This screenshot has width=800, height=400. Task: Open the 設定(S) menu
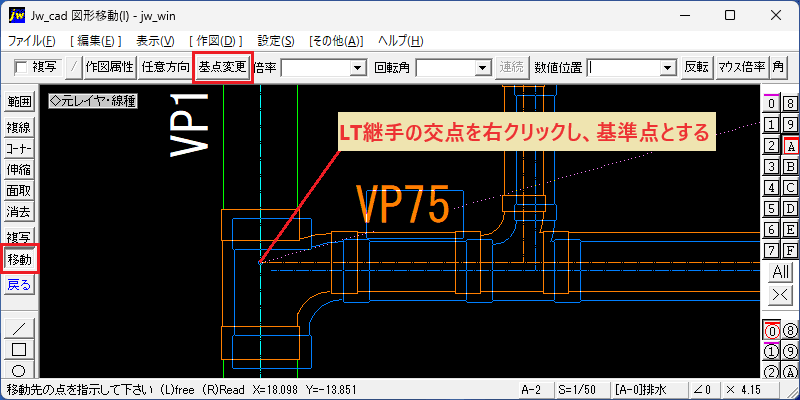[x=276, y=41]
